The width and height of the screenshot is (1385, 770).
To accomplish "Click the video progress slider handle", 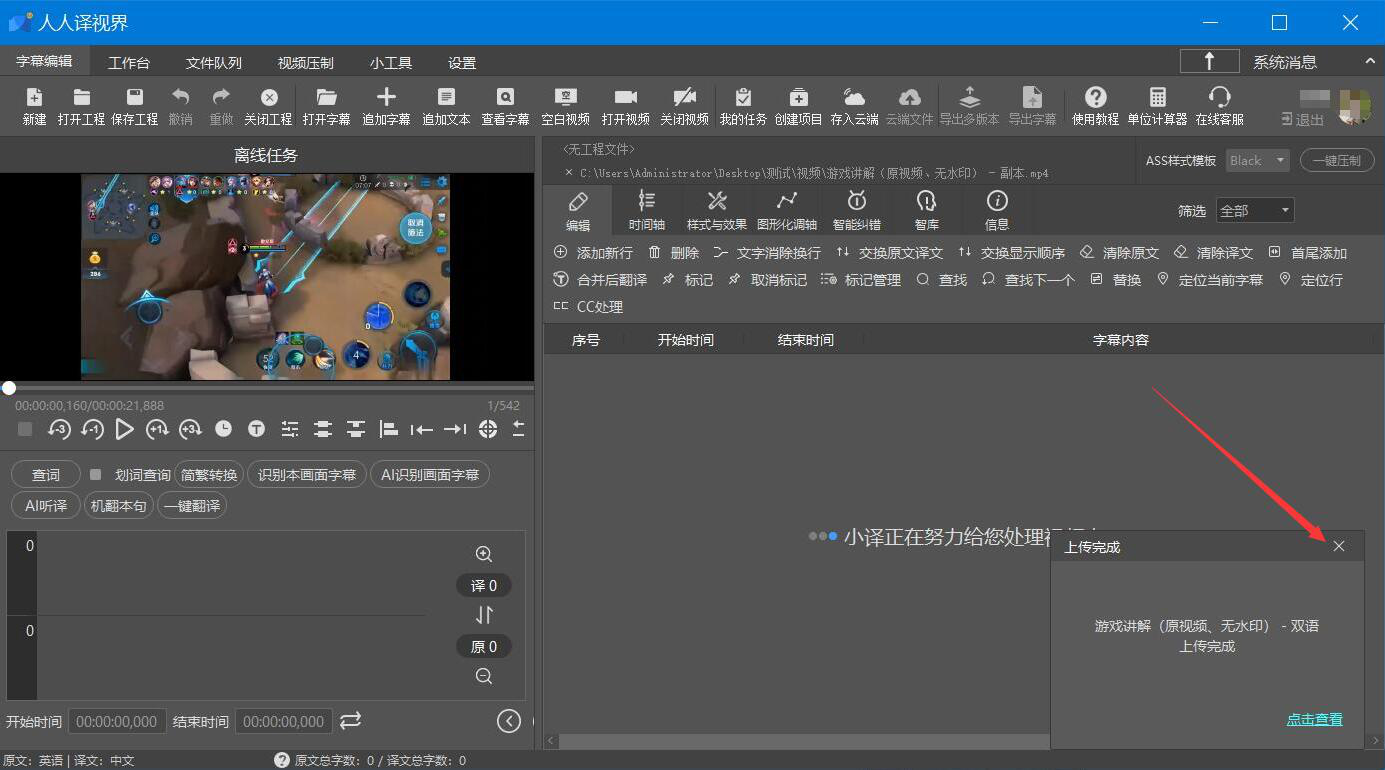I will (9, 388).
